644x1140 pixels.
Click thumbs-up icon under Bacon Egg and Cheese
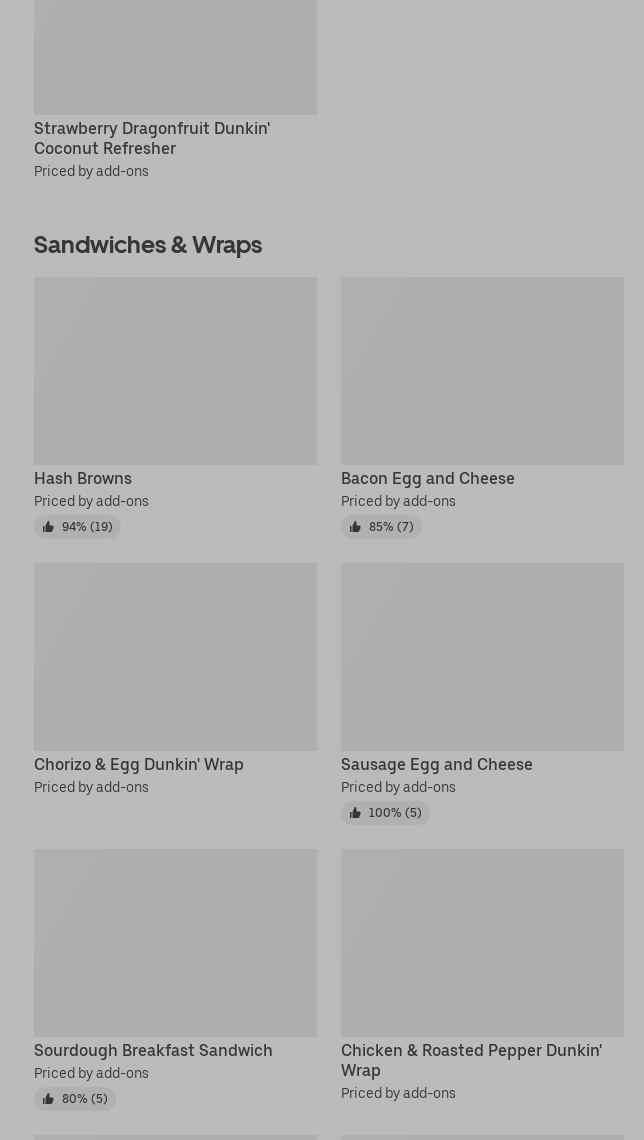tap(355, 527)
